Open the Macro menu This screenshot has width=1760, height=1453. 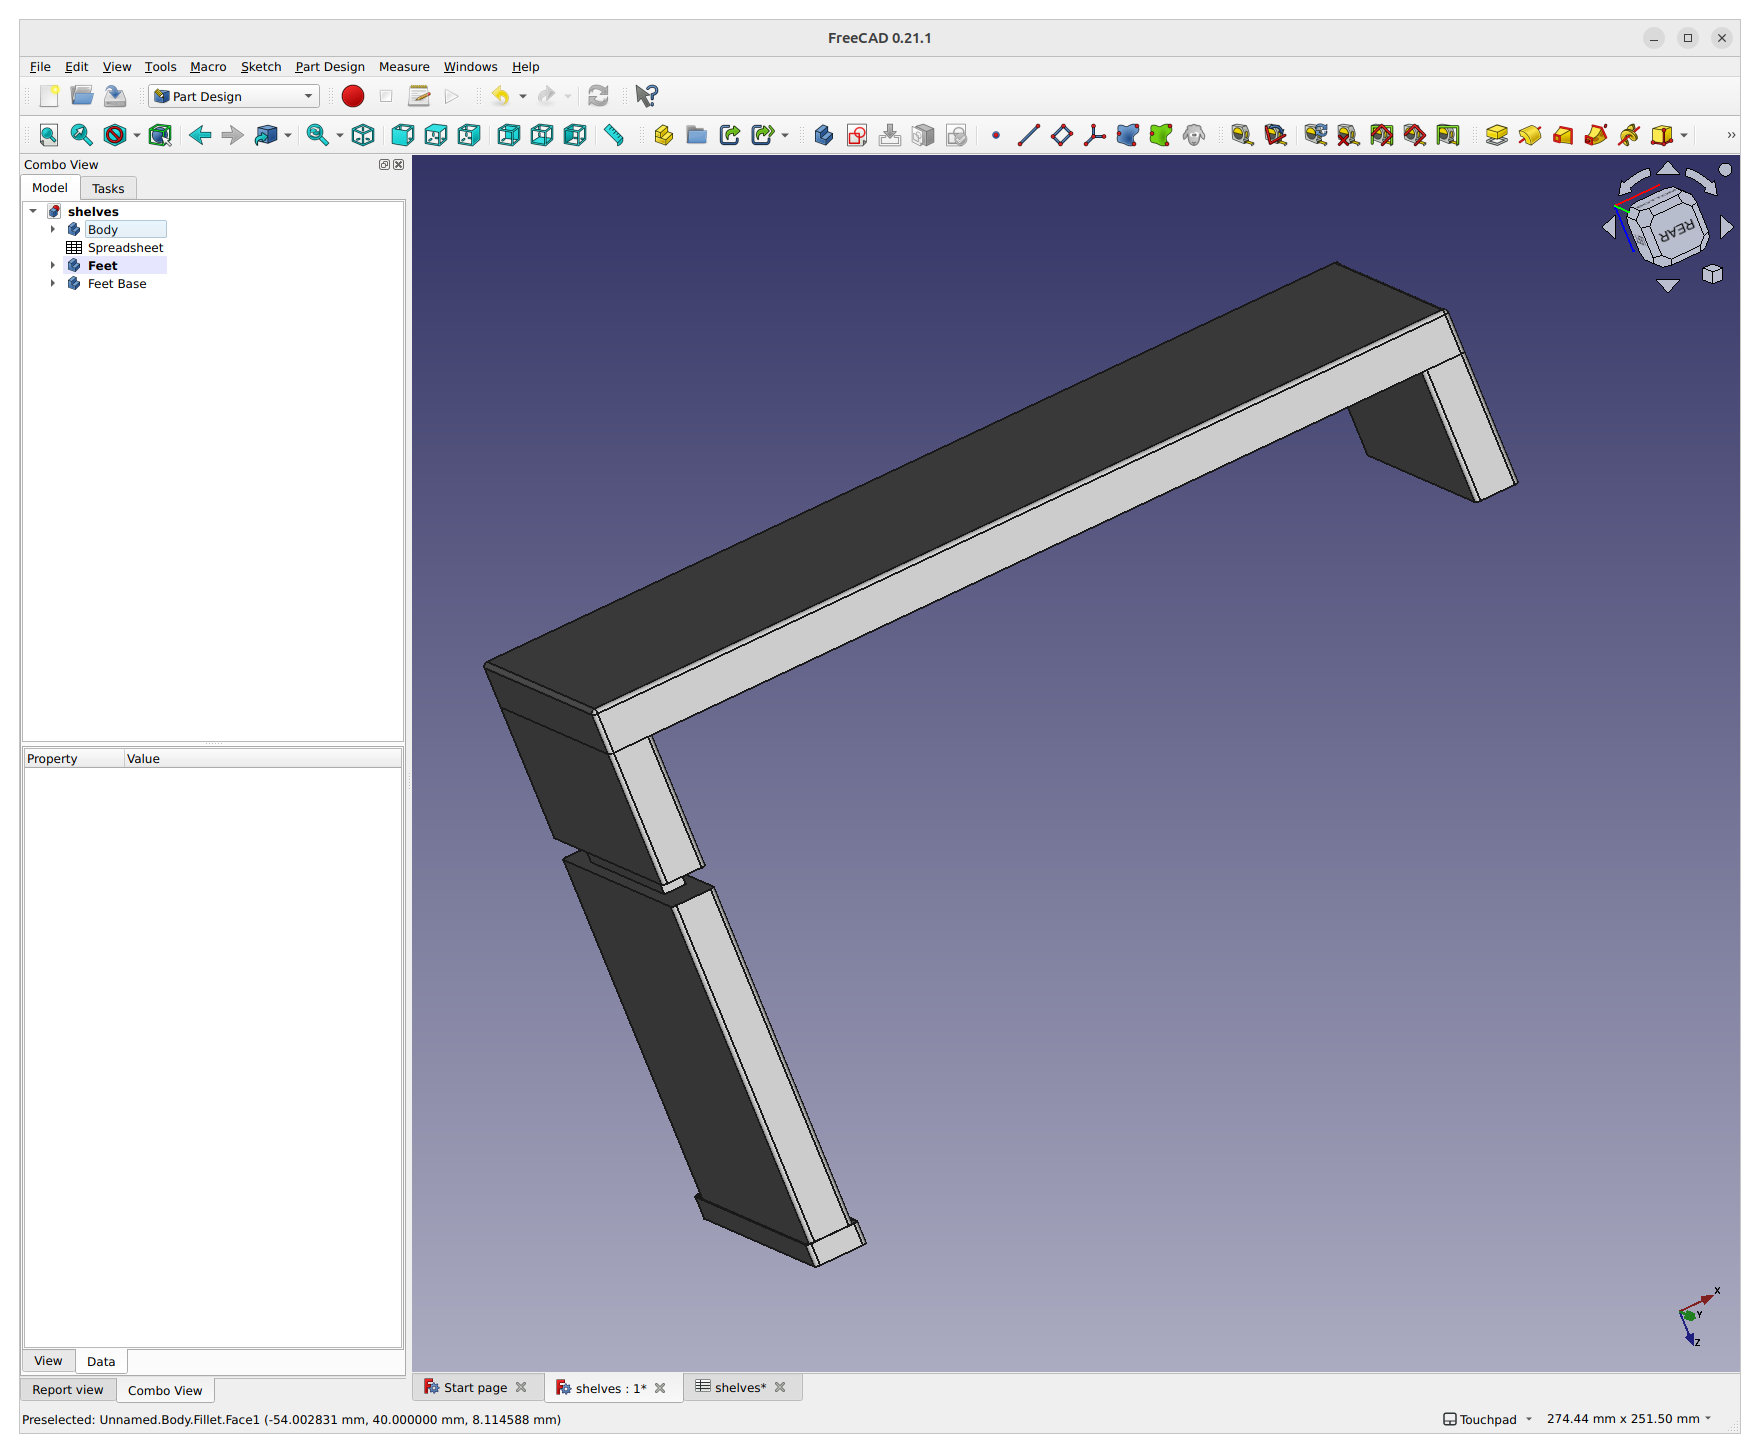208,67
